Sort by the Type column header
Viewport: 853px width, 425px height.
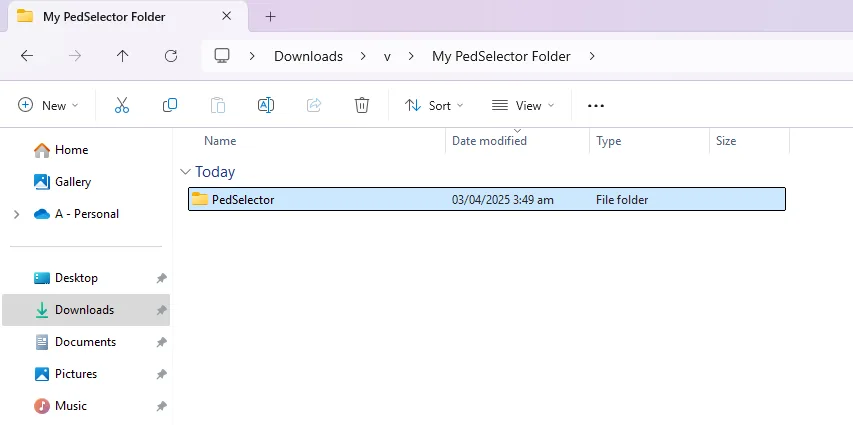(x=608, y=141)
